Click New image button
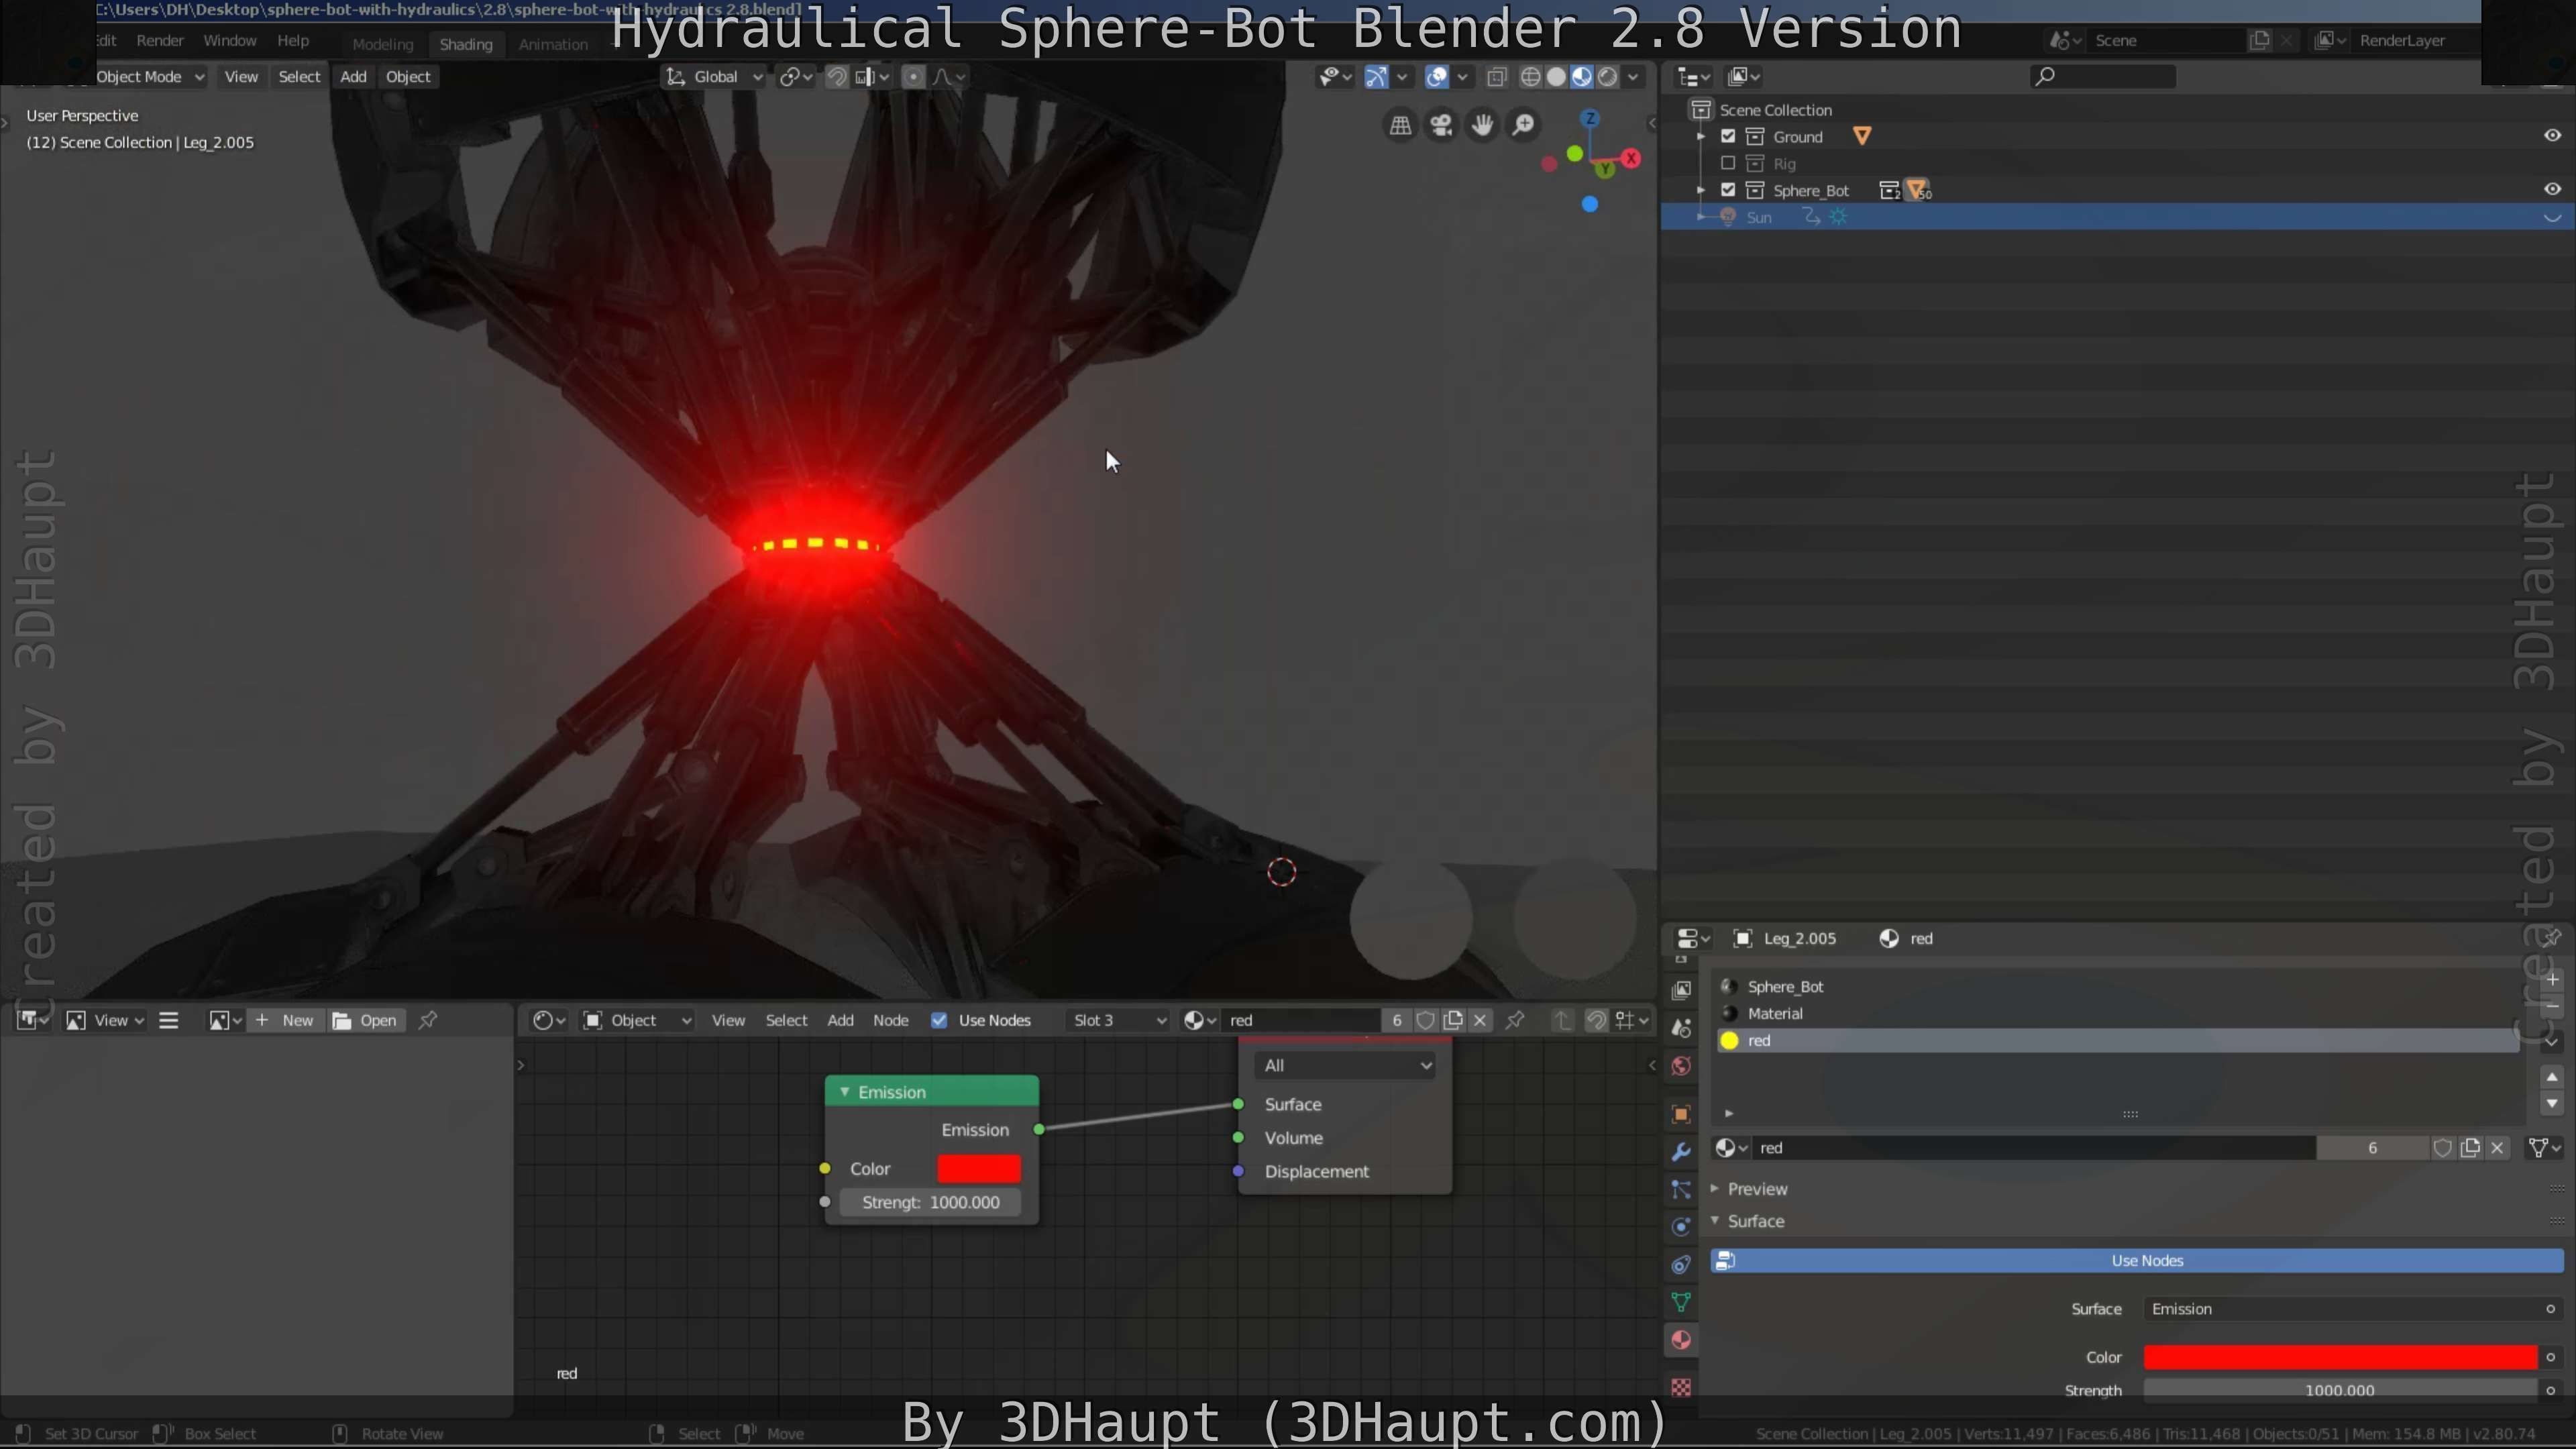The image size is (2576, 1449). coord(285,1020)
